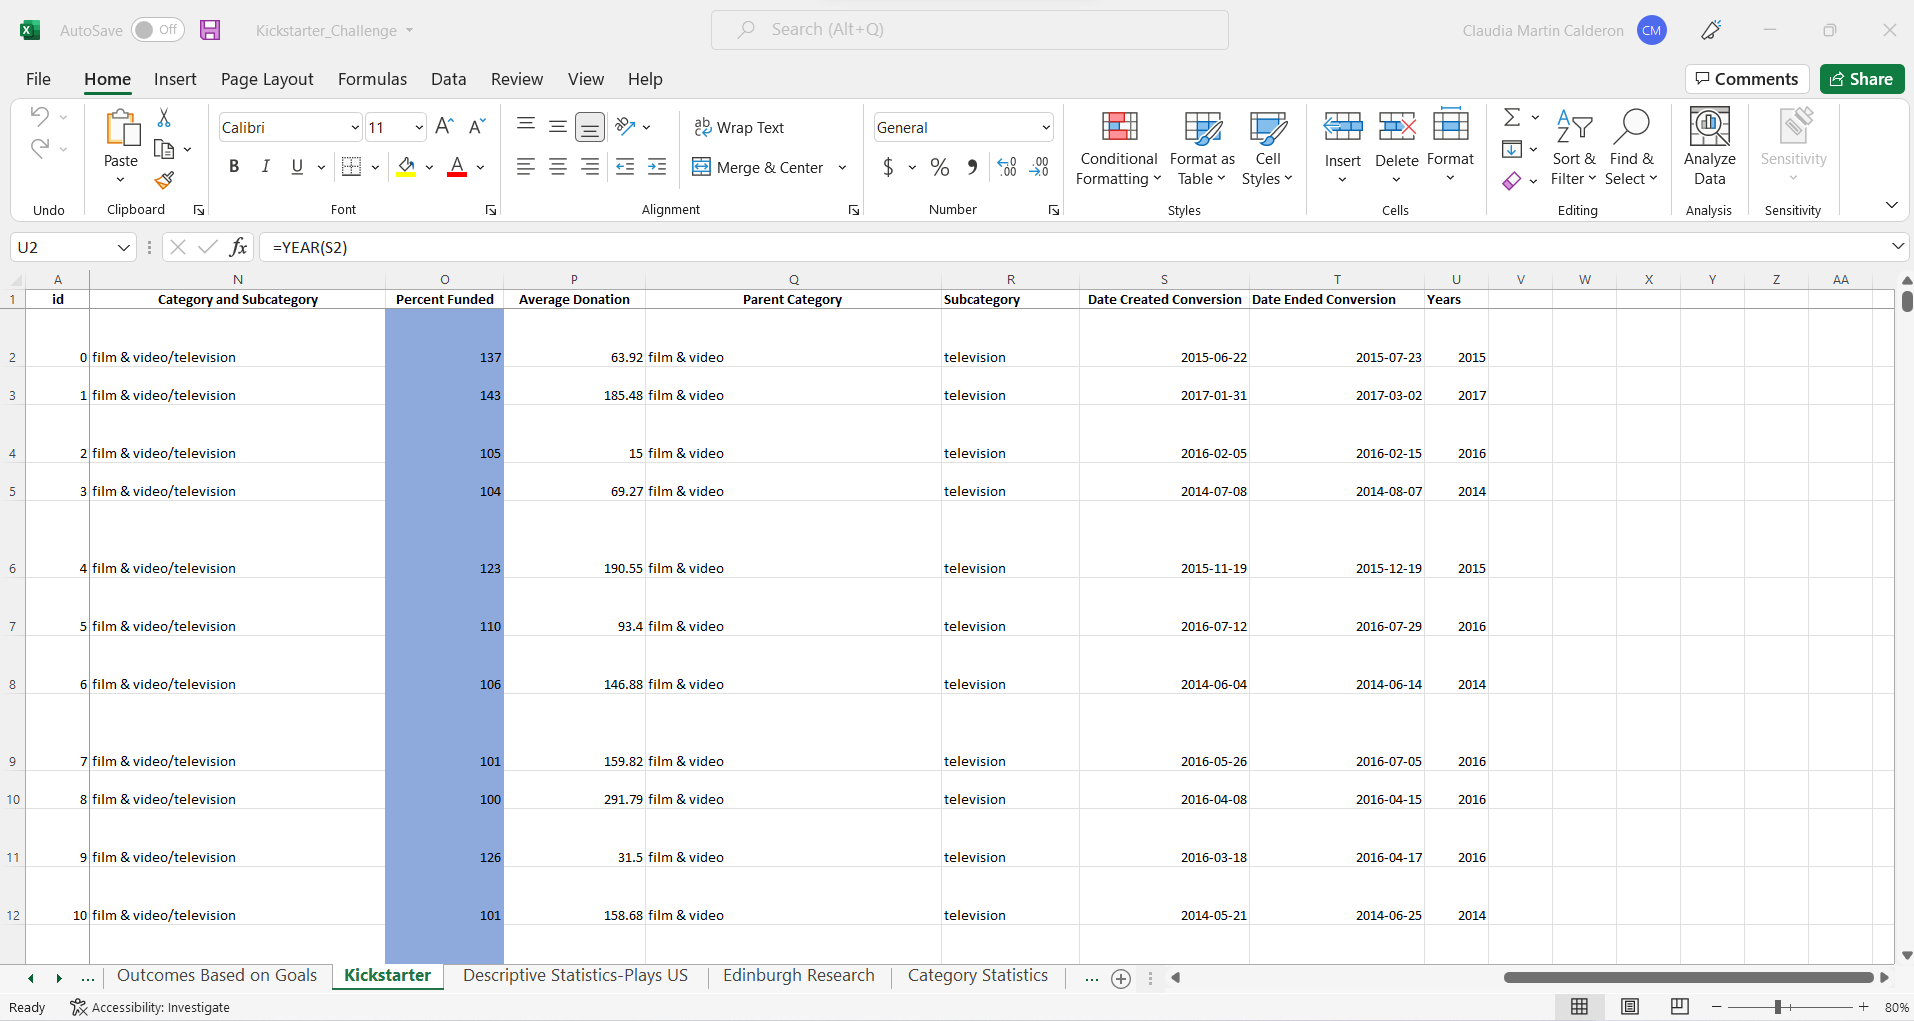
Task: Toggle AutoSave switch
Action: [x=157, y=30]
